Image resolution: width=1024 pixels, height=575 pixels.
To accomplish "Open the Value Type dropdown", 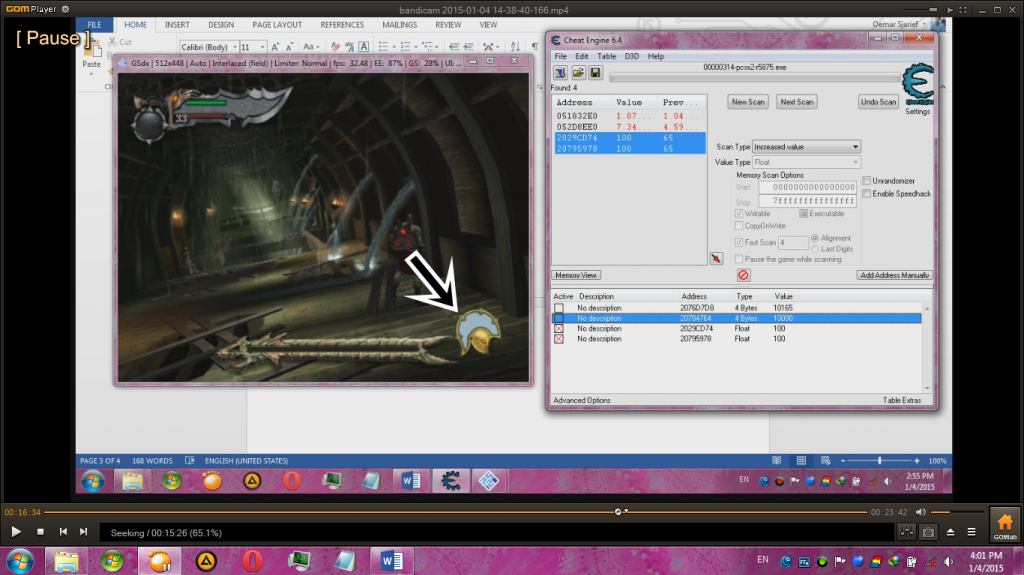I will pos(807,162).
